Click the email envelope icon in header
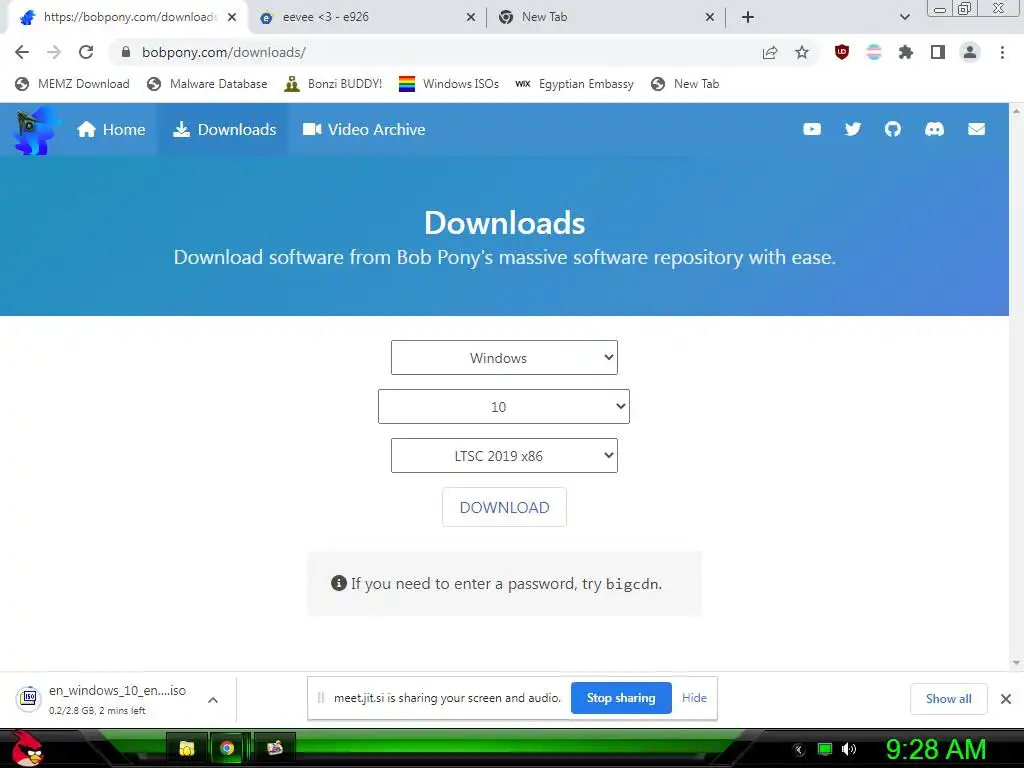Image resolution: width=1024 pixels, height=768 pixels. 976,129
